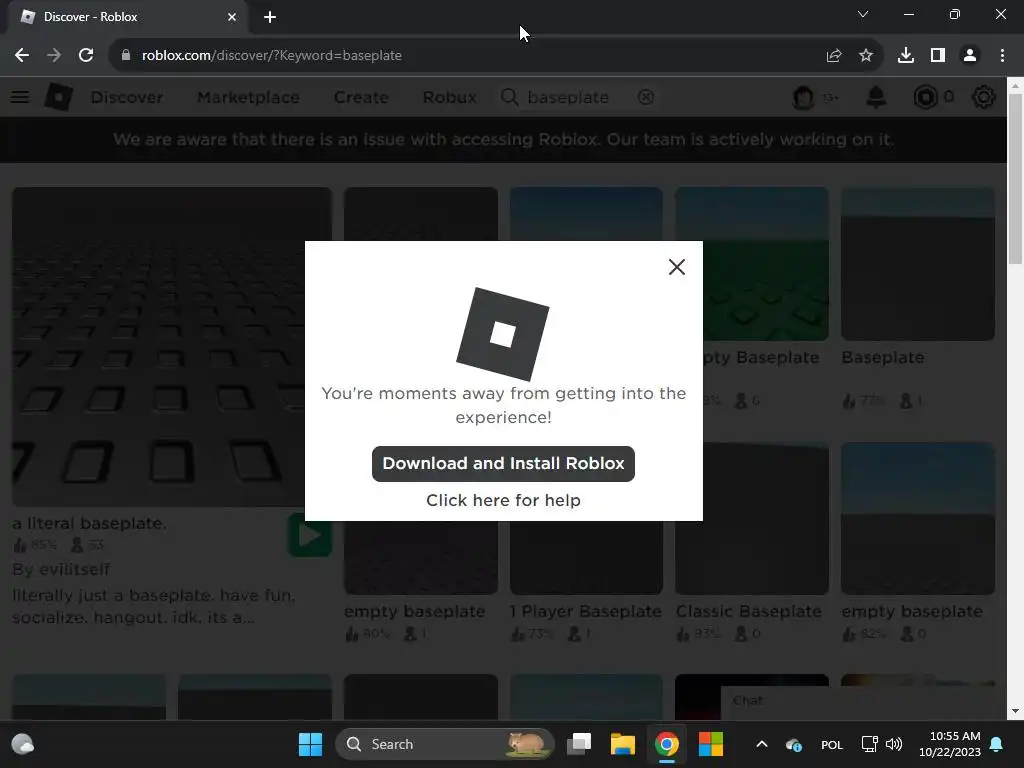This screenshot has width=1024, height=768.
Task: Open the weather widget icon
Action: pyautogui.click(x=23, y=744)
